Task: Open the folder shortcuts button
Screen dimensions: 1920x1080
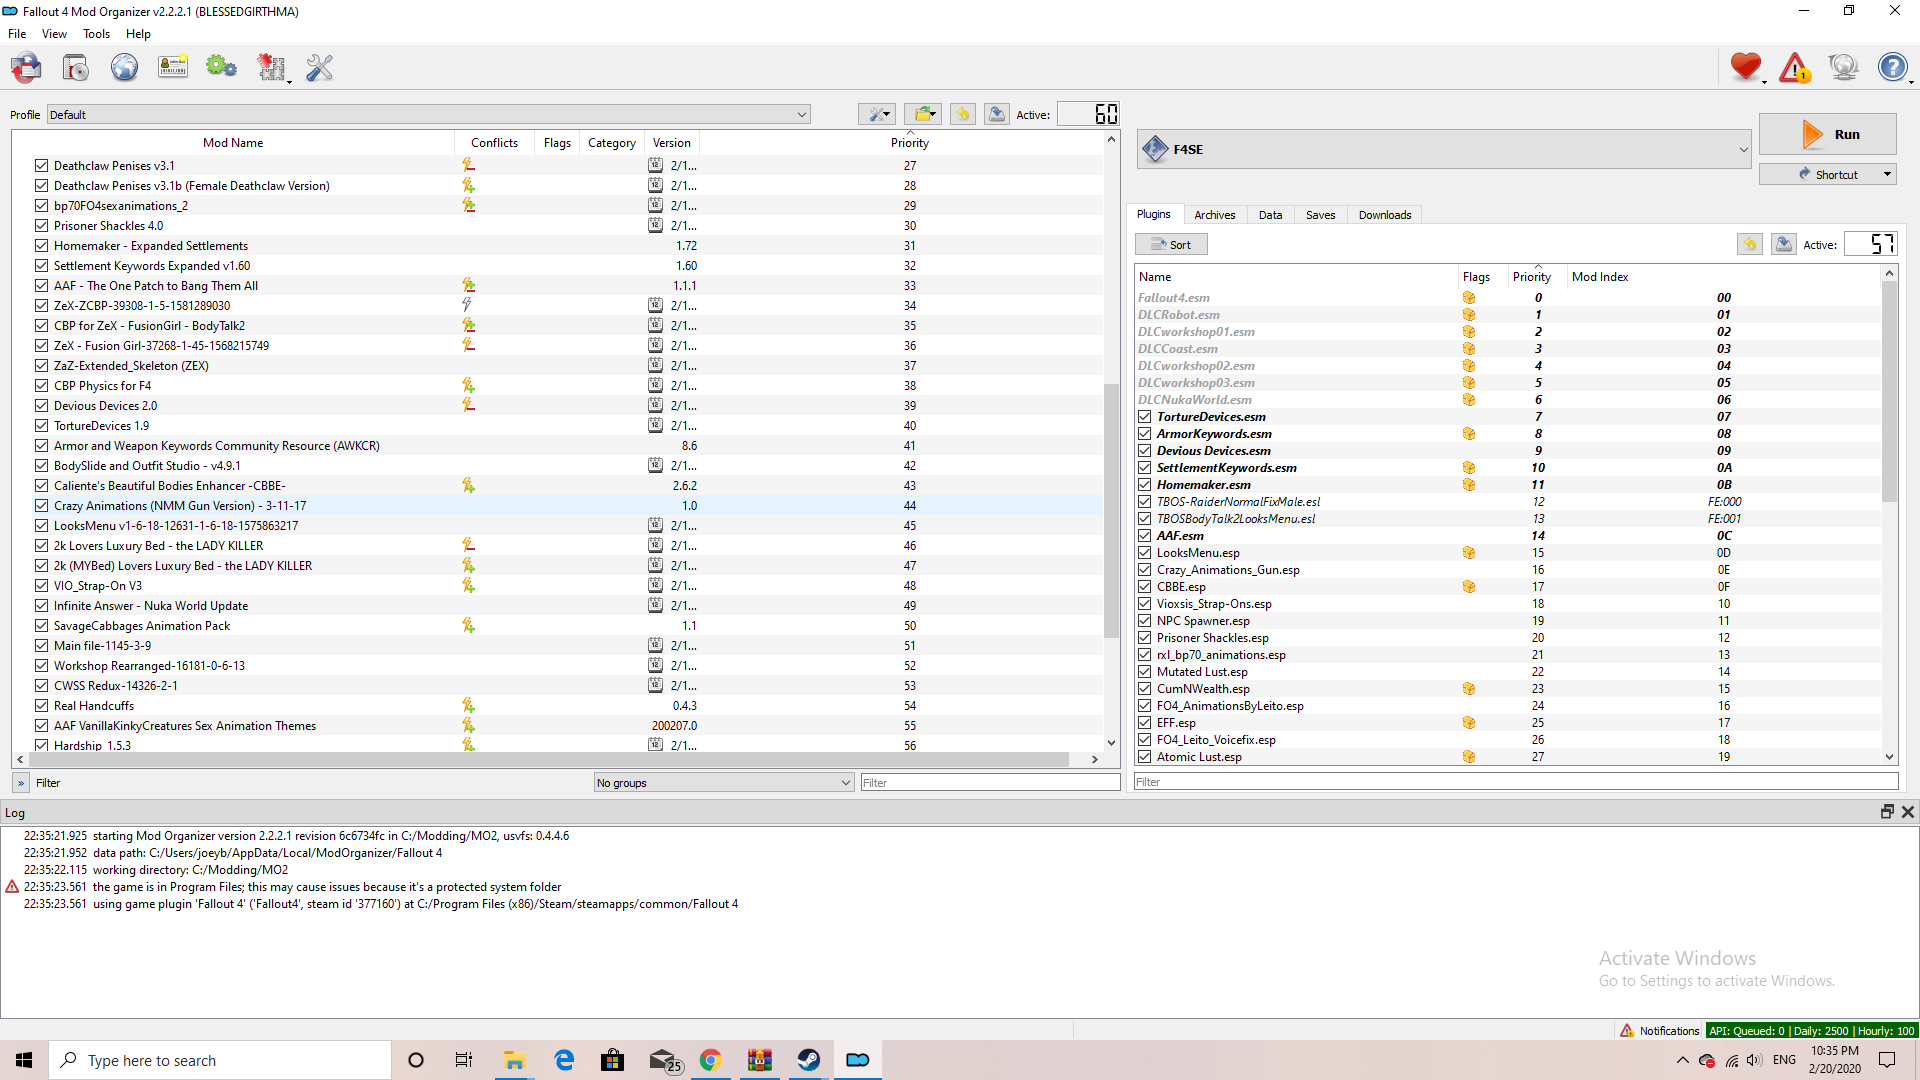Action: point(923,114)
